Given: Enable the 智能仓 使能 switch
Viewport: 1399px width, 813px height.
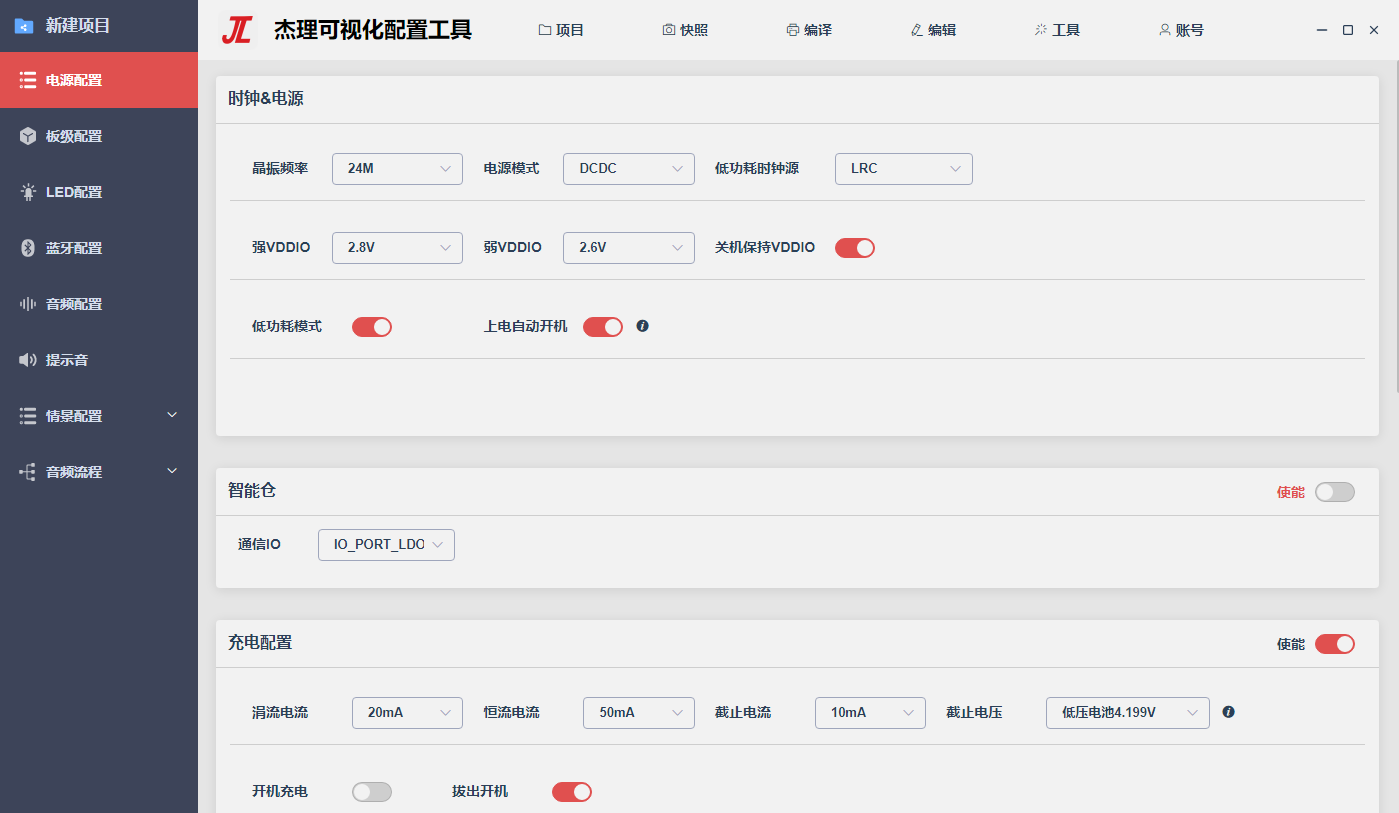Looking at the screenshot, I should 1335,492.
